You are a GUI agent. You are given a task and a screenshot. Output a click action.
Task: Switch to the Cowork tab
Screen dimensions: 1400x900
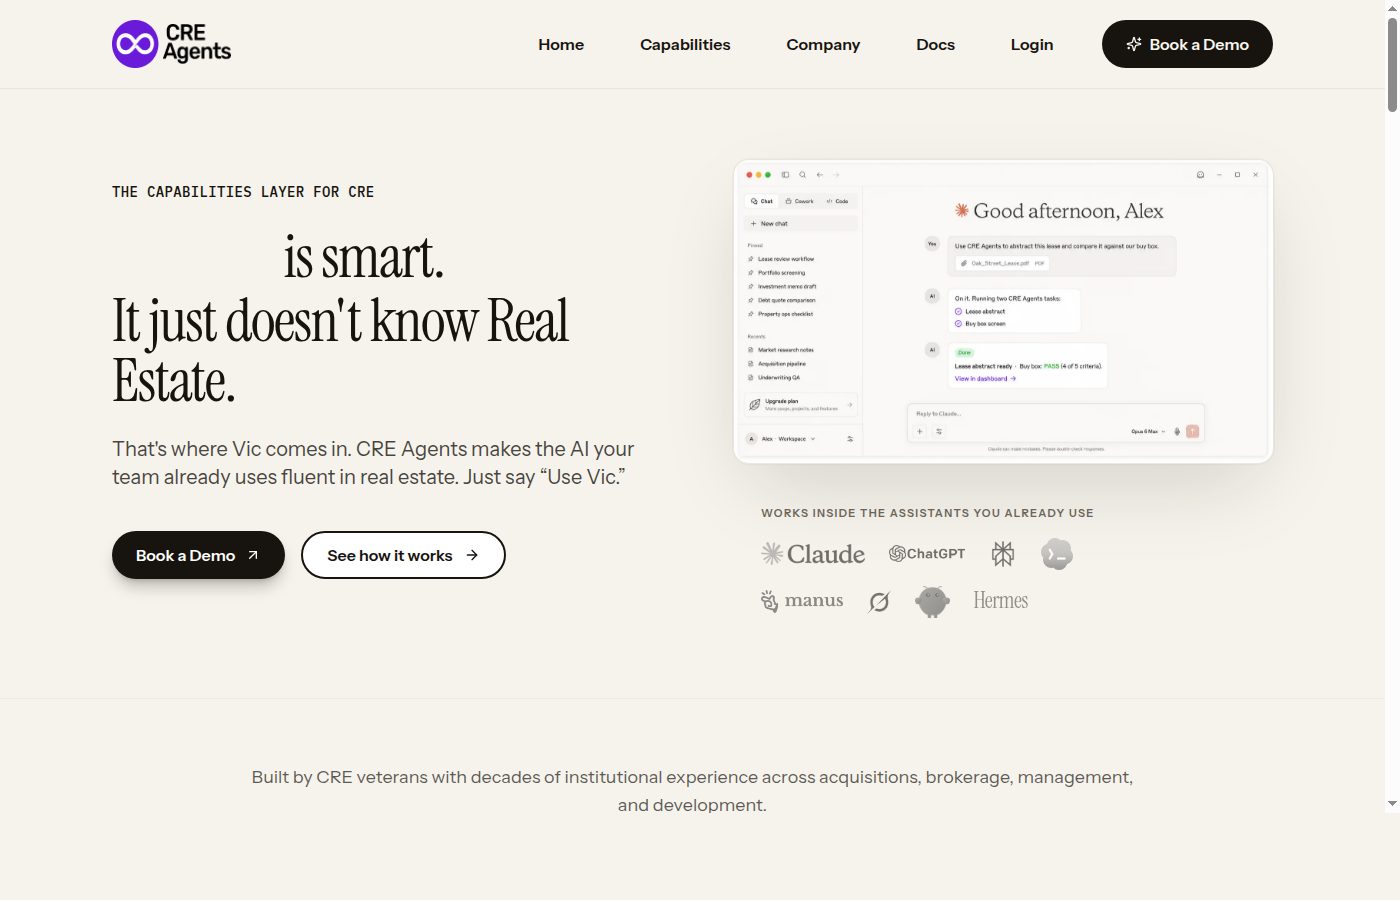coord(800,201)
